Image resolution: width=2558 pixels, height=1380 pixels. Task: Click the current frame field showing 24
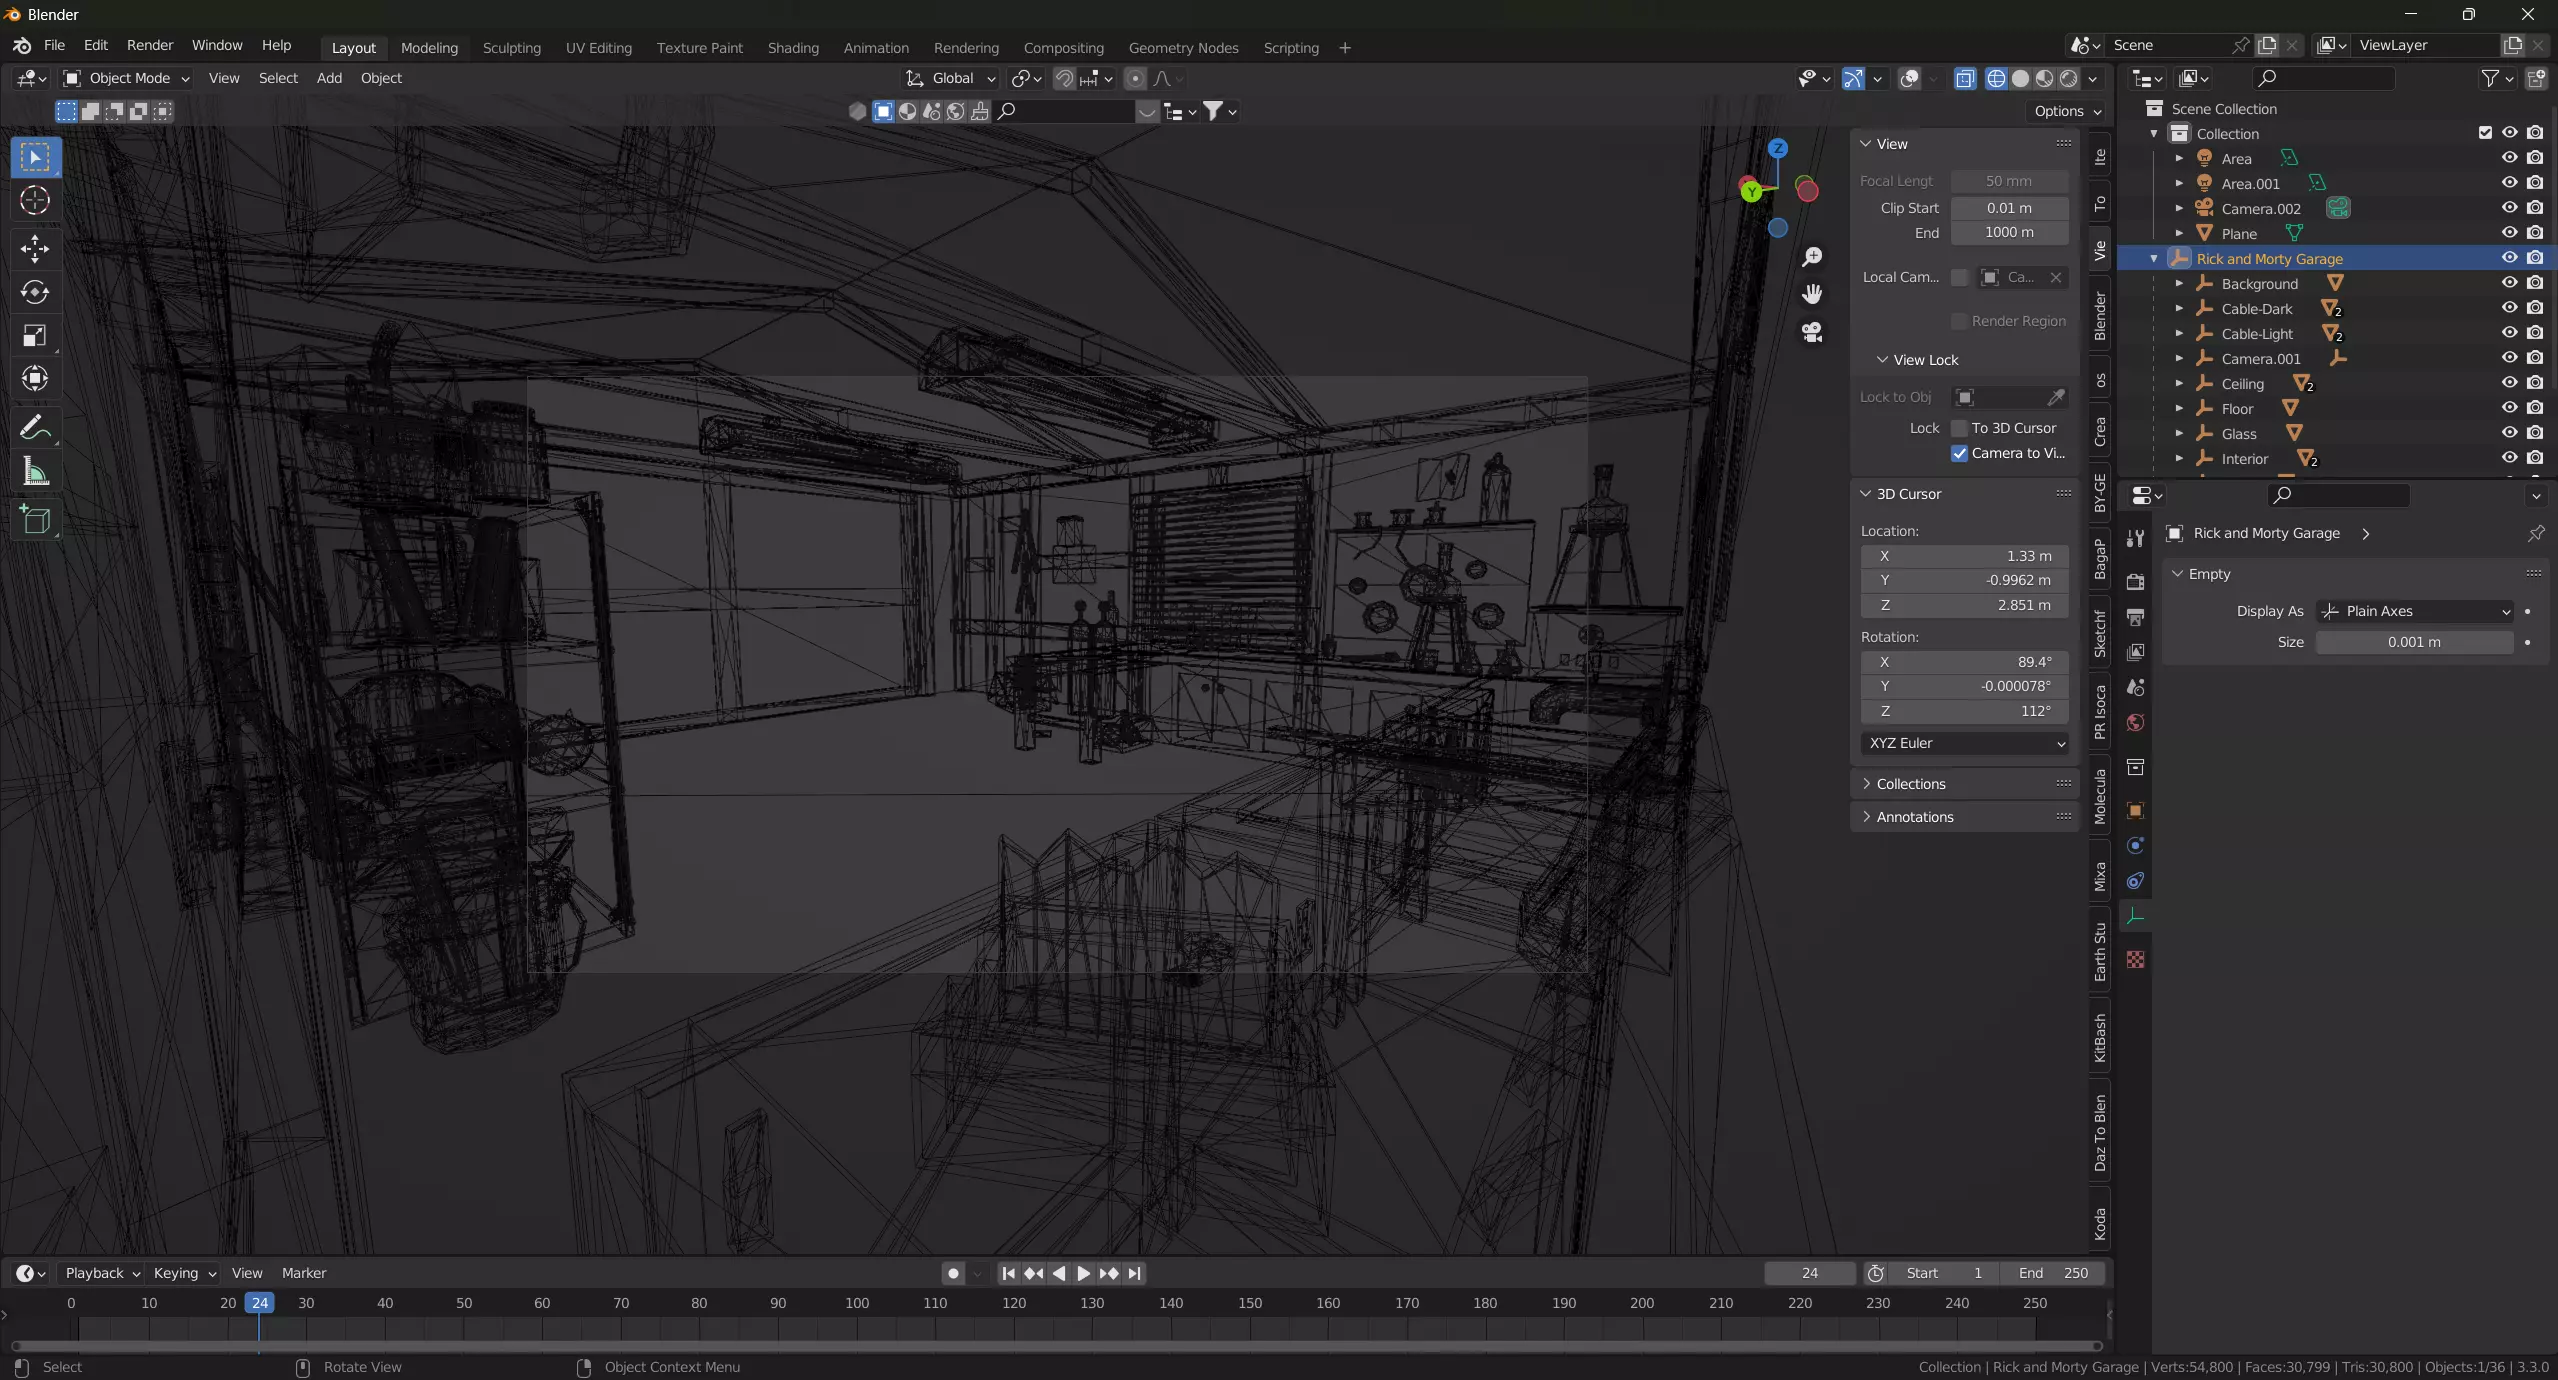coord(1810,1273)
